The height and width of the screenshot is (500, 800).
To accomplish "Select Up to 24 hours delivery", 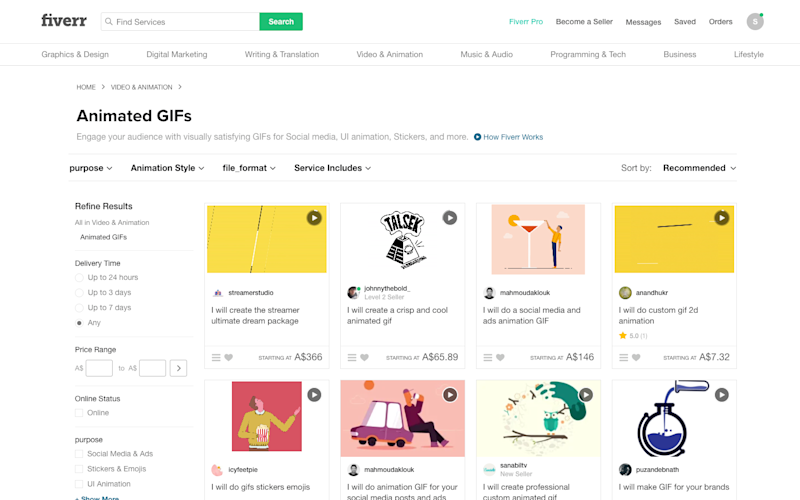I will tap(79, 278).
